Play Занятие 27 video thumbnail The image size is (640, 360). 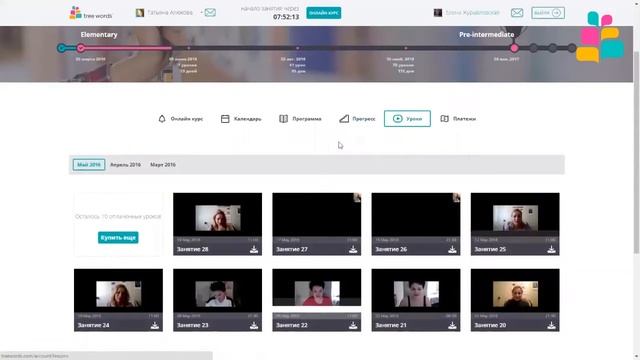(317, 218)
